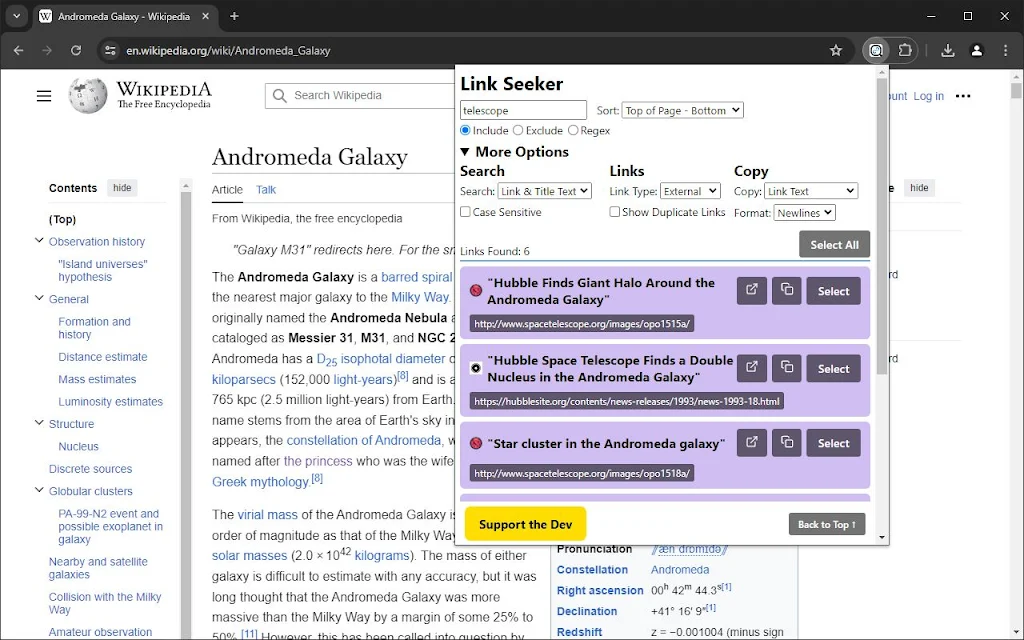Open the browser Downloads icon
Image resolution: width=1024 pixels, height=640 pixels.
pos(948,50)
